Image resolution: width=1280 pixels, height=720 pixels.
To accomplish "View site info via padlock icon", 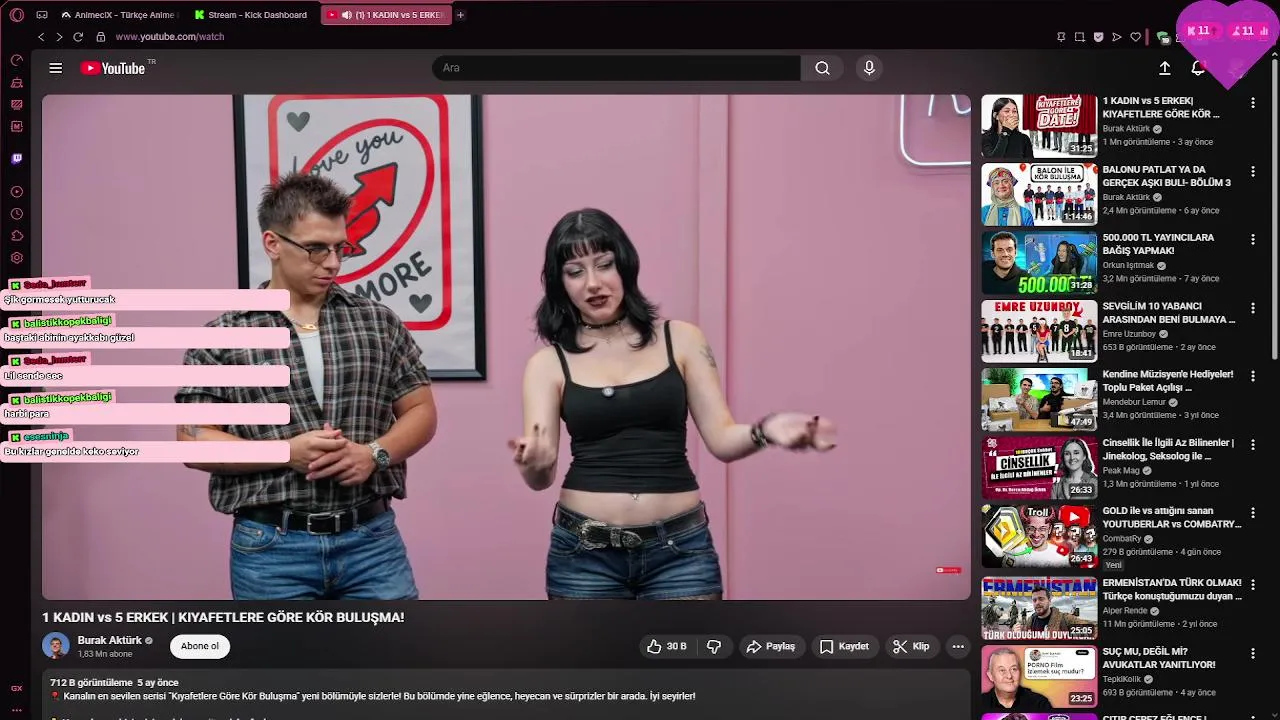I will click(101, 37).
